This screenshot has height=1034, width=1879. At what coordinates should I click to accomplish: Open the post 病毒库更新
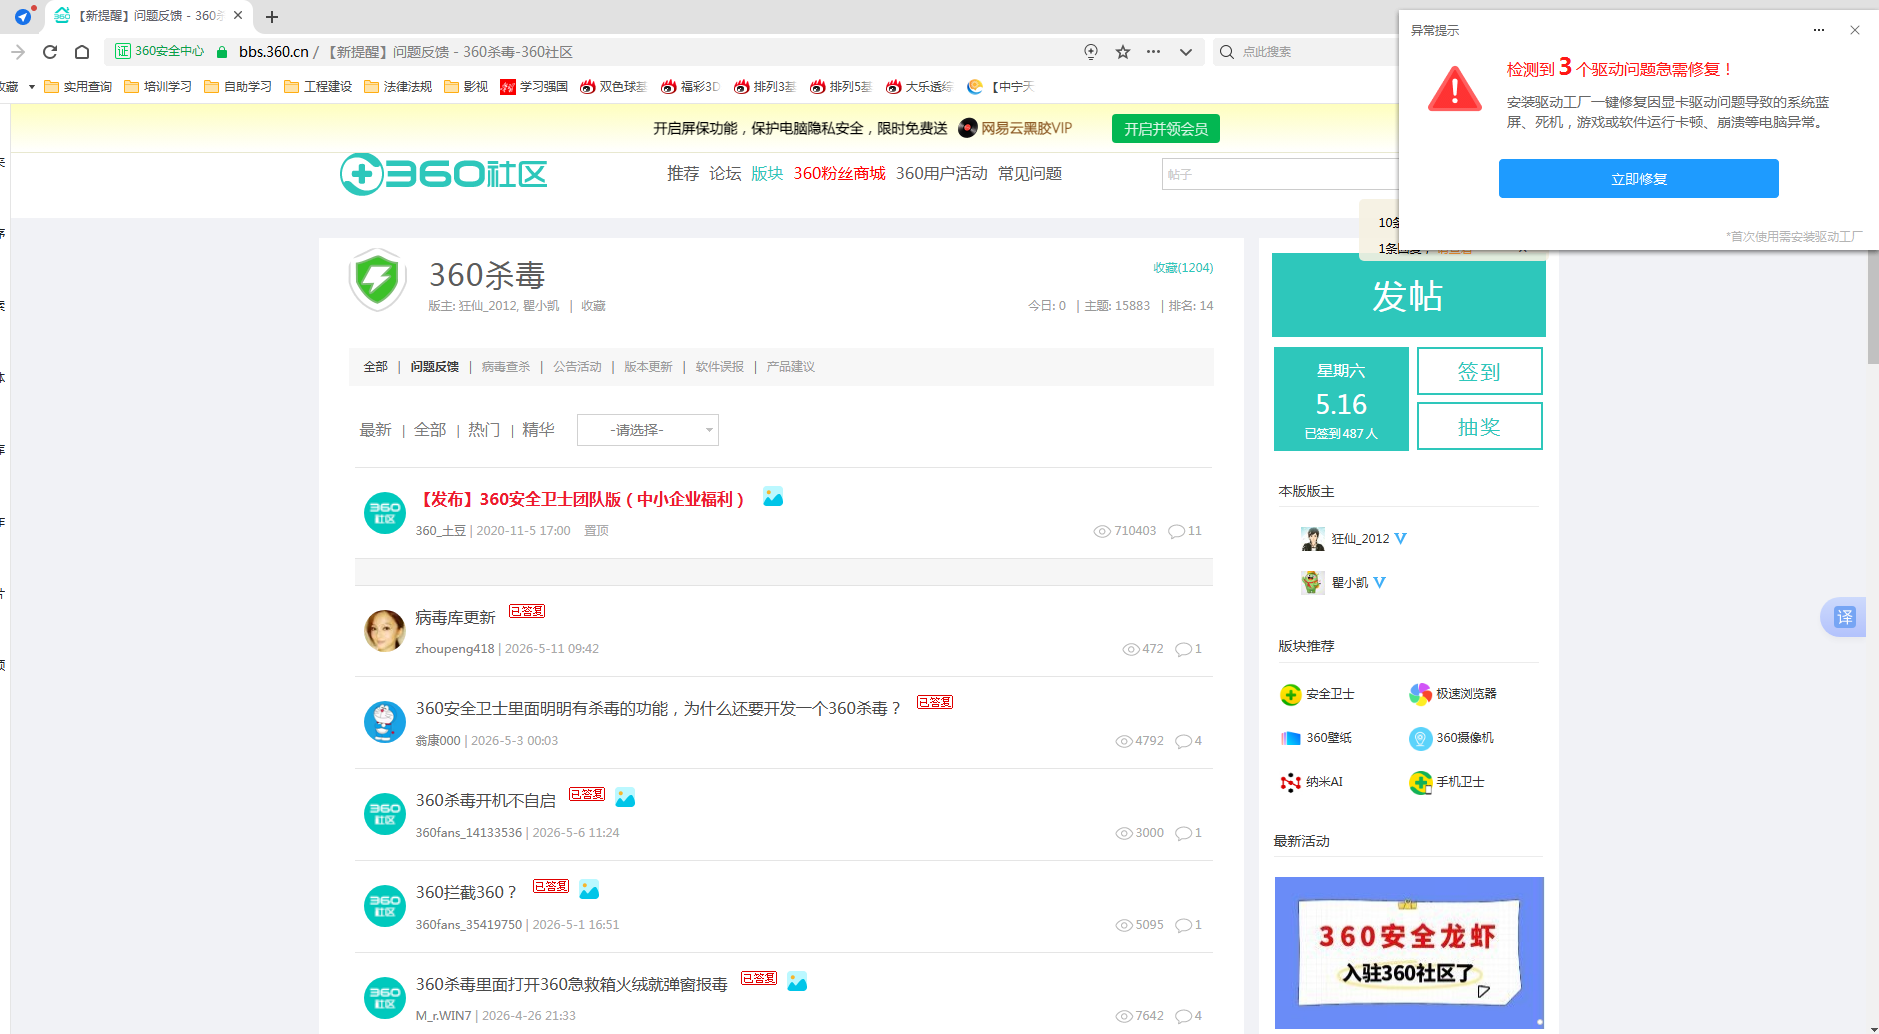point(455,618)
